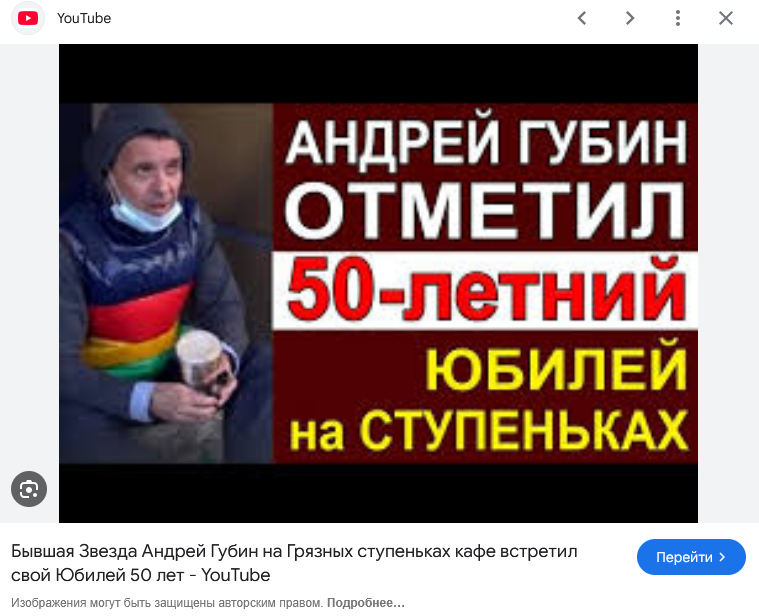Viewport: 759px width, 616px height.
Task: Click the copyright notice text Изображения могут быть защищены
Action: click(167, 603)
